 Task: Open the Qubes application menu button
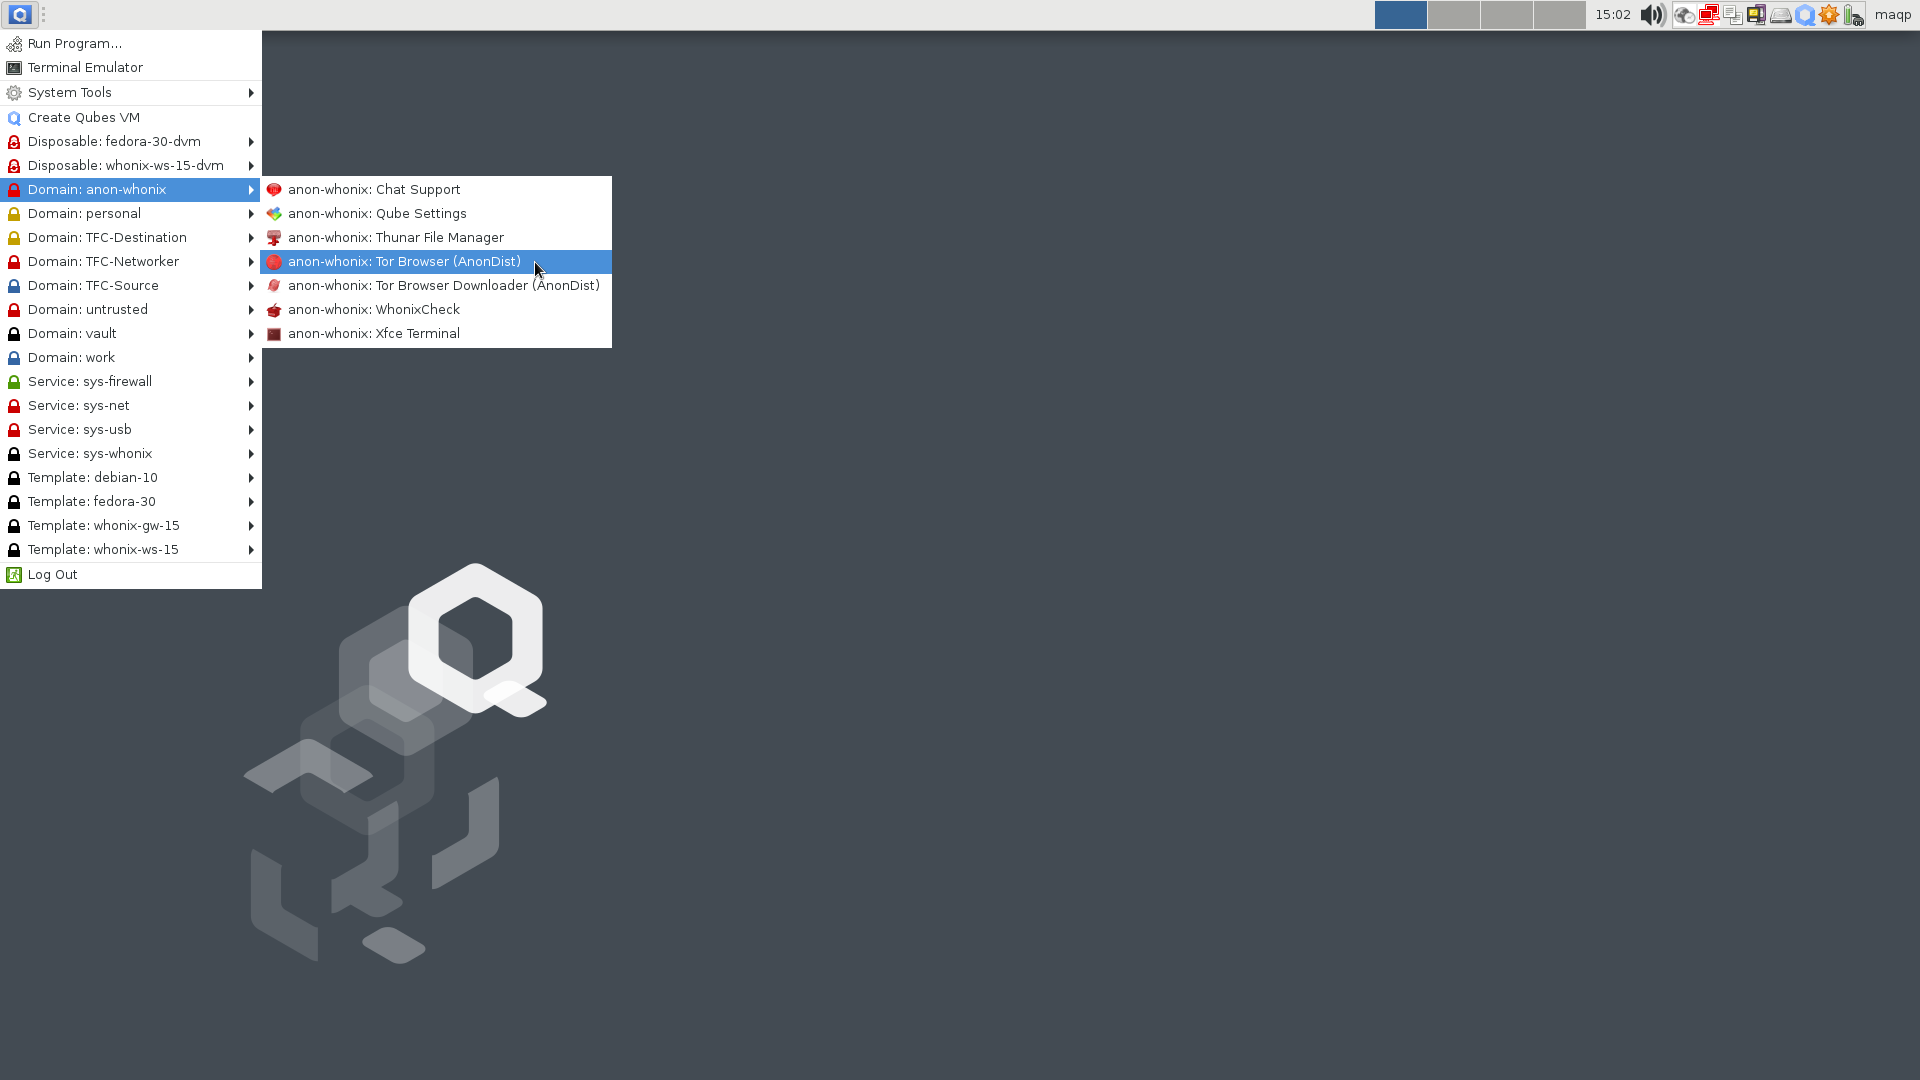coord(20,15)
